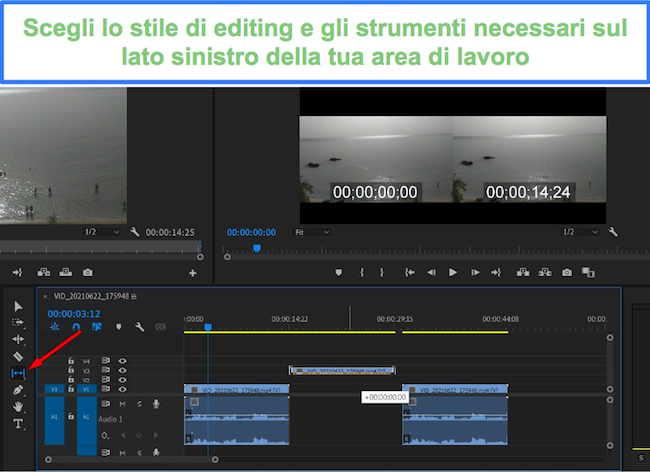Mark In point in Program monitor
The image size is (650, 472).
[362, 272]
